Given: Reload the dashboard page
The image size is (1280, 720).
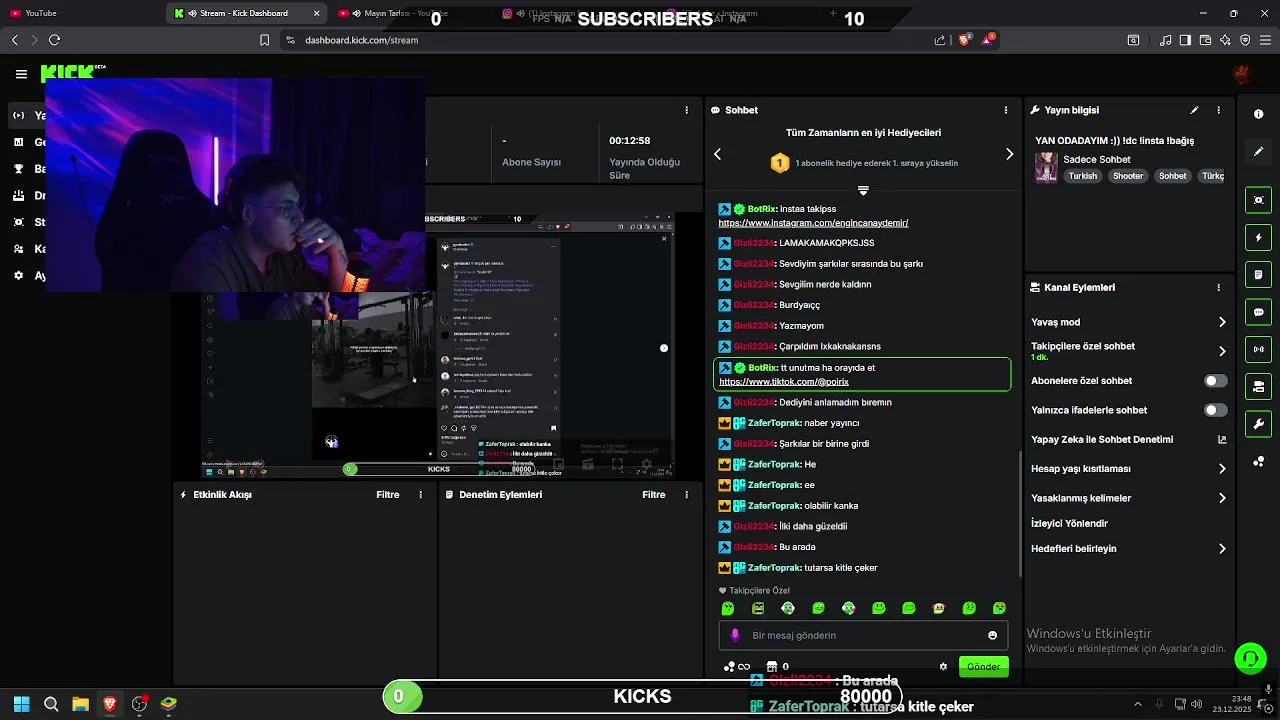Looking at the screenshot, I should click(x=54, y=40).
